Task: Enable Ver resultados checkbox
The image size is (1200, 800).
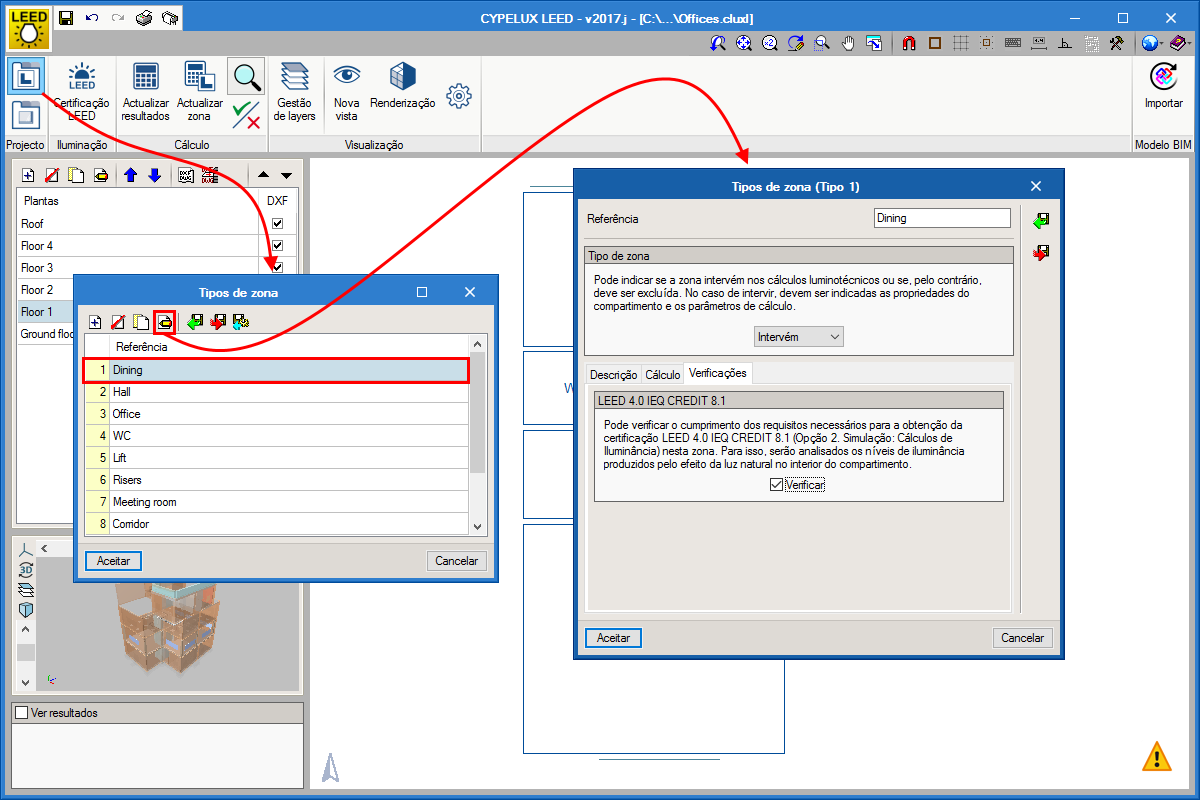Action: pyautogui.click(x=22, y=713)
